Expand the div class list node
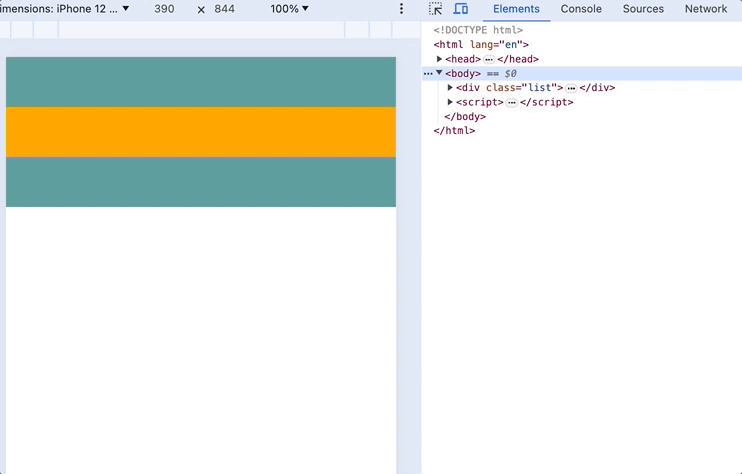Viewport: 742px width, 474px height. coord(450,88)
